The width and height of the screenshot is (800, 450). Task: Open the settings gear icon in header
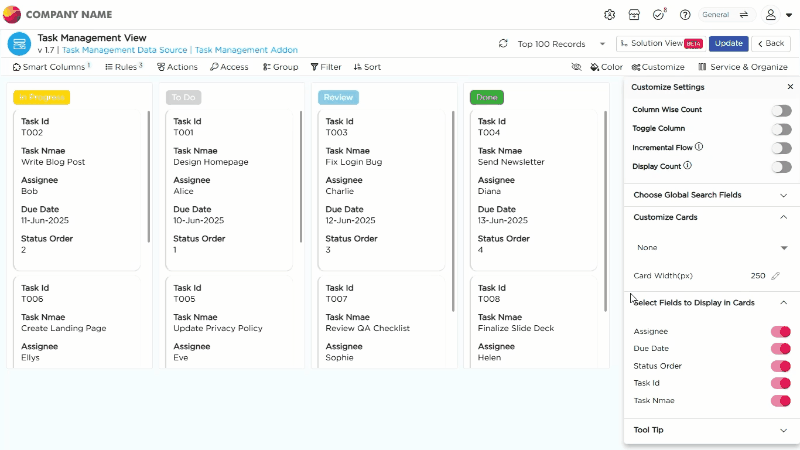(610, 15)
